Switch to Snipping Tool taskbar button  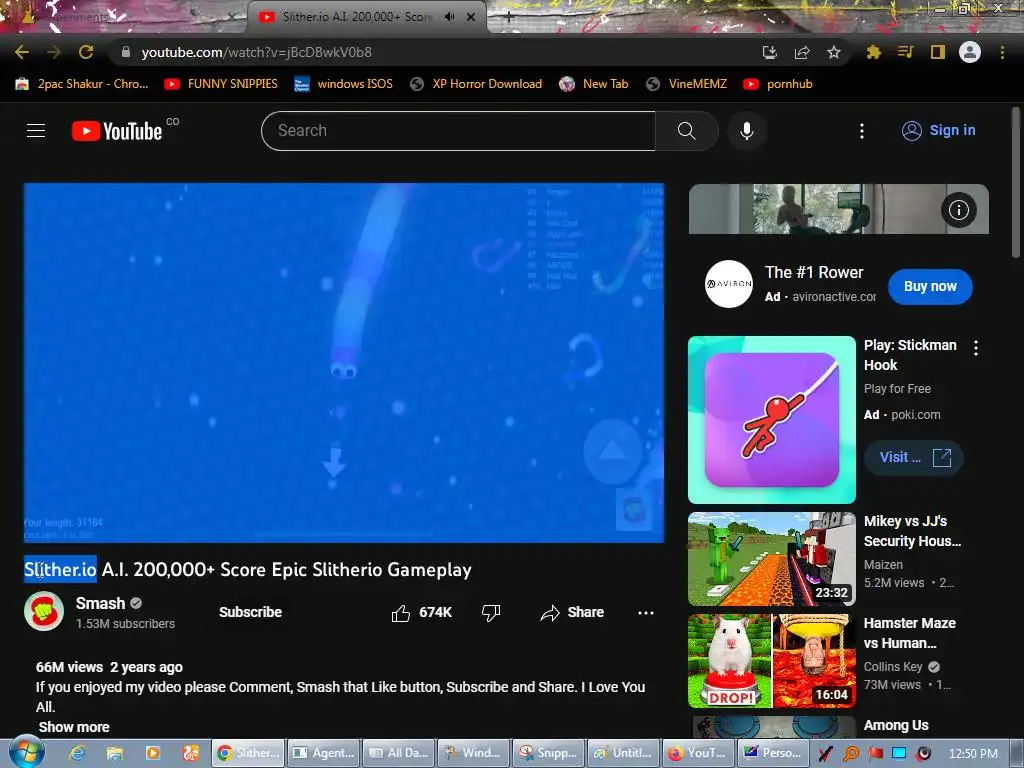(x=549, y=753)
